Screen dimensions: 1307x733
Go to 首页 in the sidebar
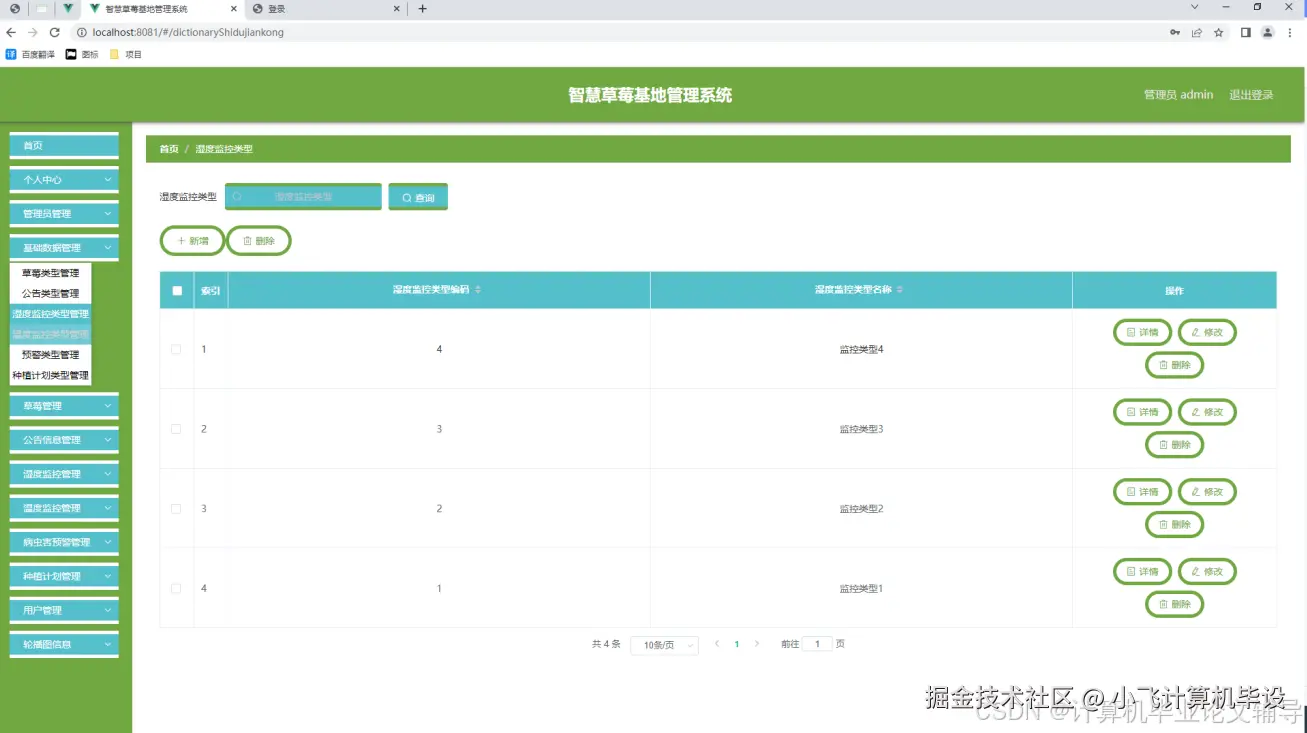(64, 146)
